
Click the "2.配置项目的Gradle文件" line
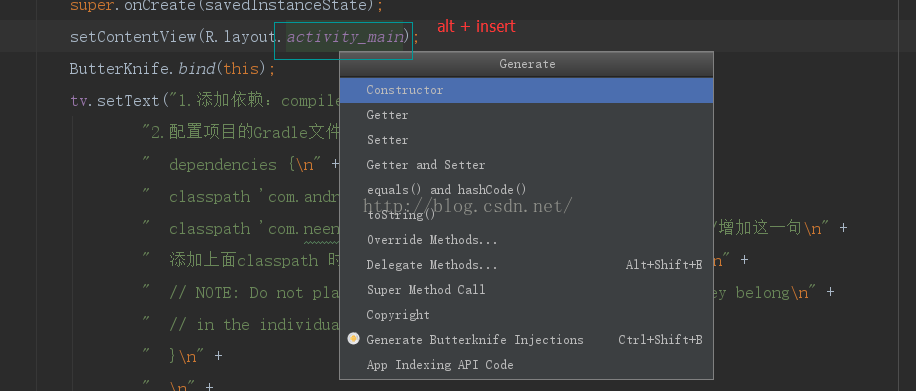pos(241,133)
